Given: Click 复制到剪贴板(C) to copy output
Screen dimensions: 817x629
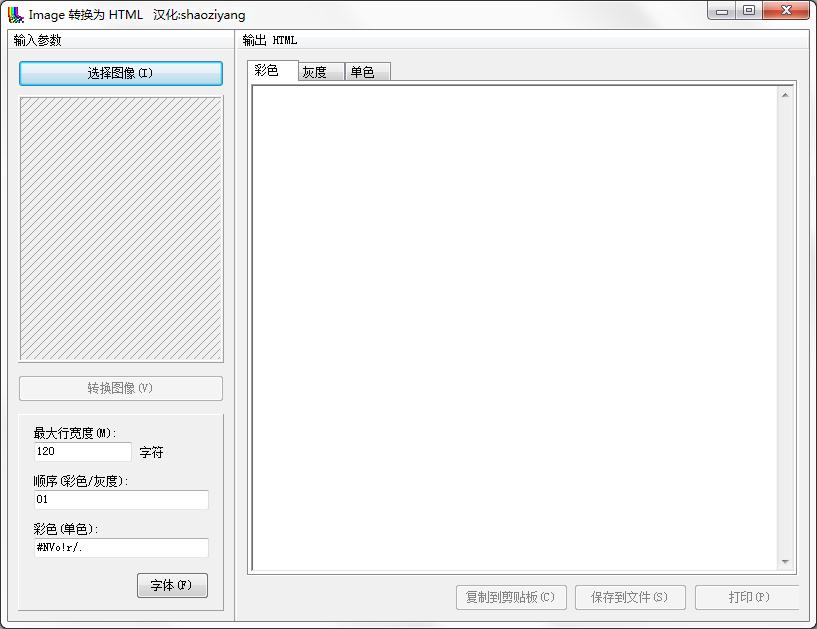Looking at the screenshot, I should coord(510,597).
